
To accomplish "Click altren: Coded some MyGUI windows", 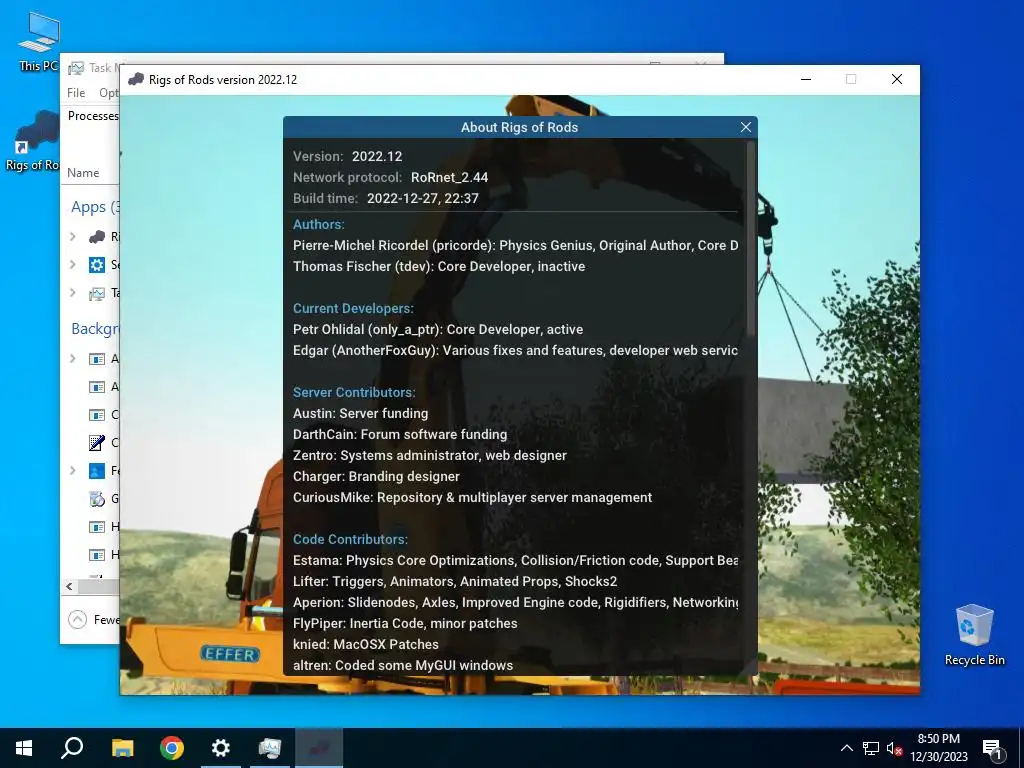I will click(403, 665).
